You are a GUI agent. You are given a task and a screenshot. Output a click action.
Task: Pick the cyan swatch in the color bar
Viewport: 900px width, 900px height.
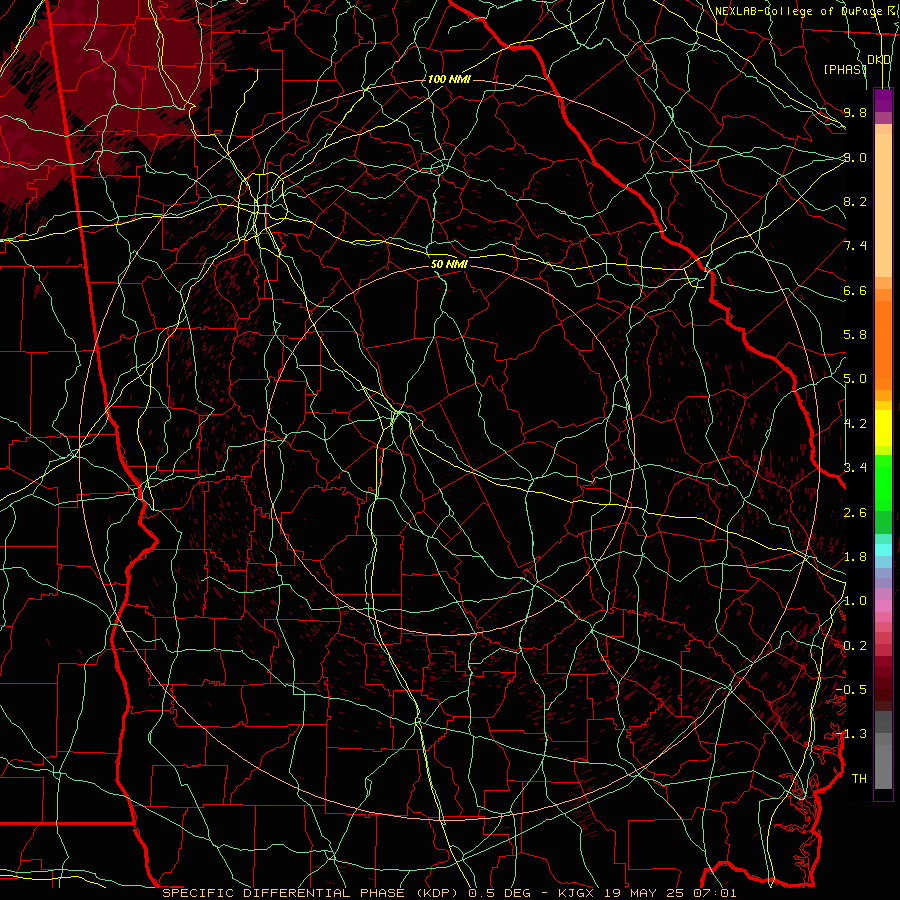(x=883, y=550)
